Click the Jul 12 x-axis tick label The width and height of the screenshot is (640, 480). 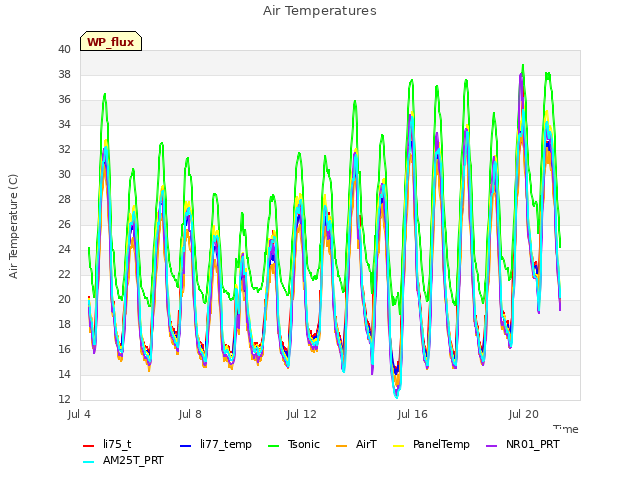pos(301,414)
